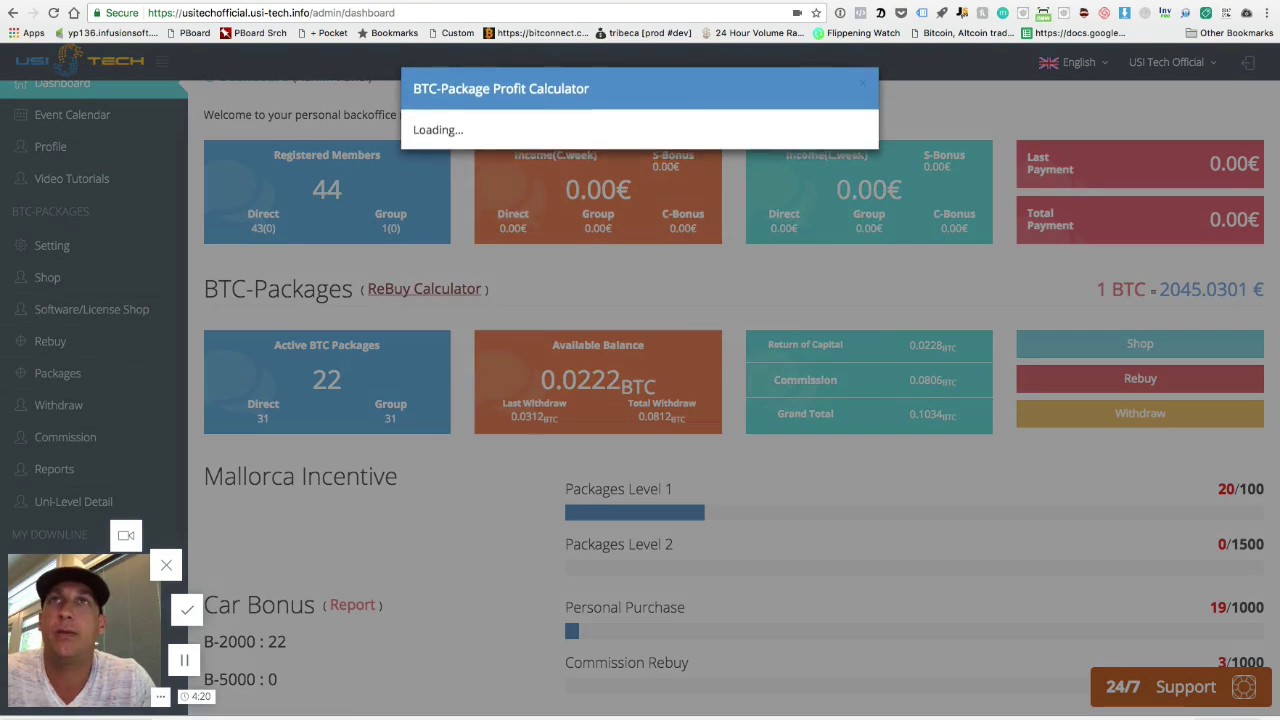The width and height of the screenshot is (1280, 720).
Task: Click the Available Balance card
Action: coord(598,382)
